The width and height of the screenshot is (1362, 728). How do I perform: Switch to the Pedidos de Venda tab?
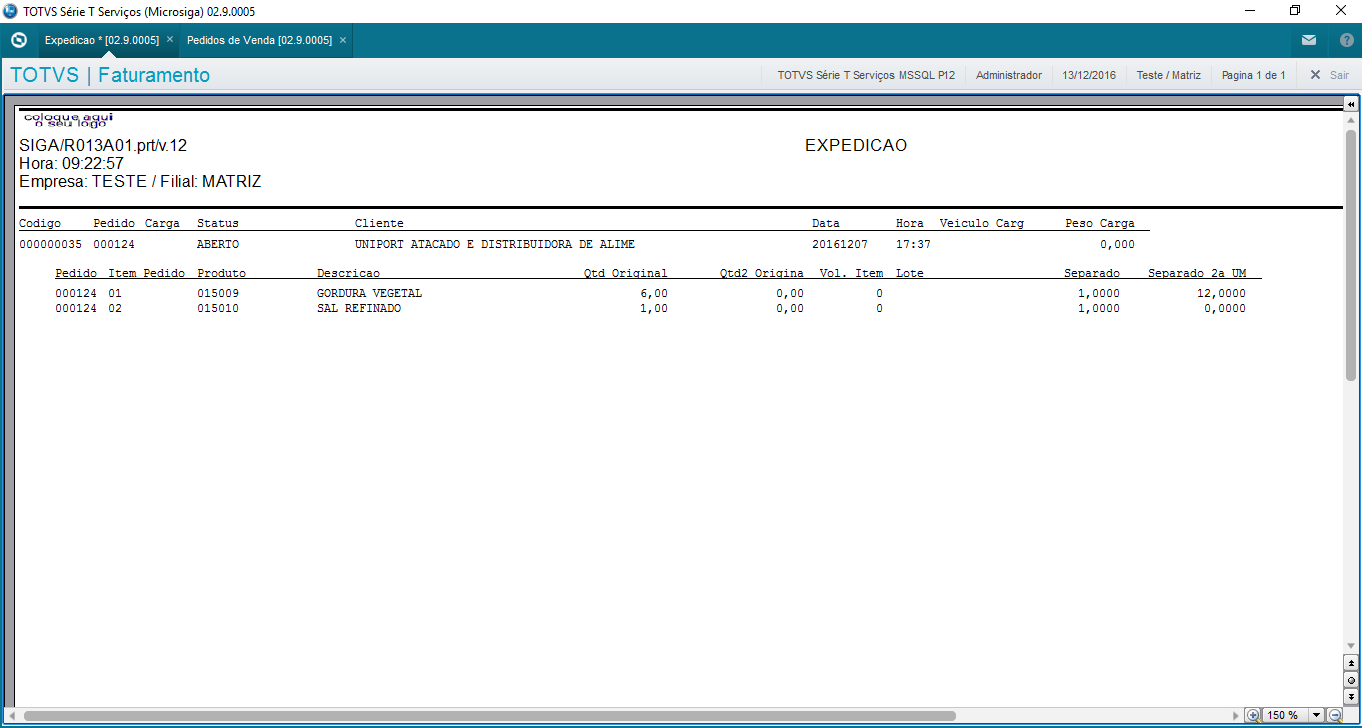[x=259, y=40]
